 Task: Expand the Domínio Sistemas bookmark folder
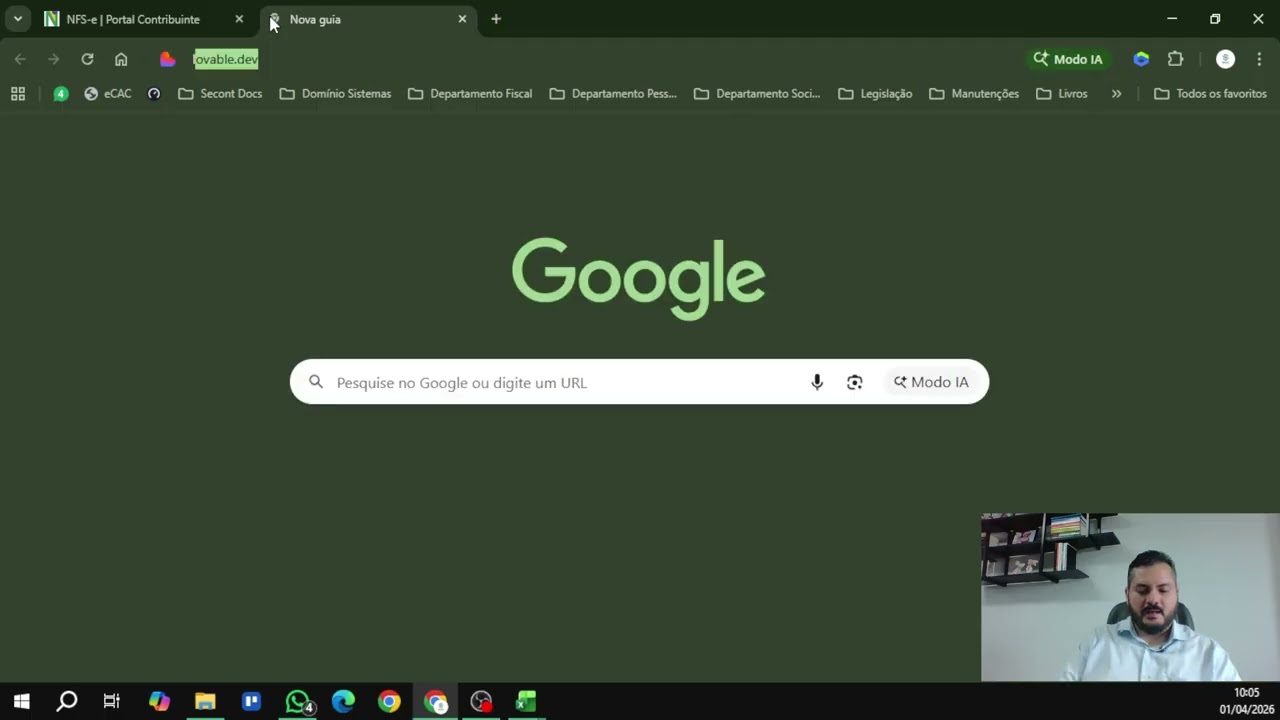pos(335,93)
